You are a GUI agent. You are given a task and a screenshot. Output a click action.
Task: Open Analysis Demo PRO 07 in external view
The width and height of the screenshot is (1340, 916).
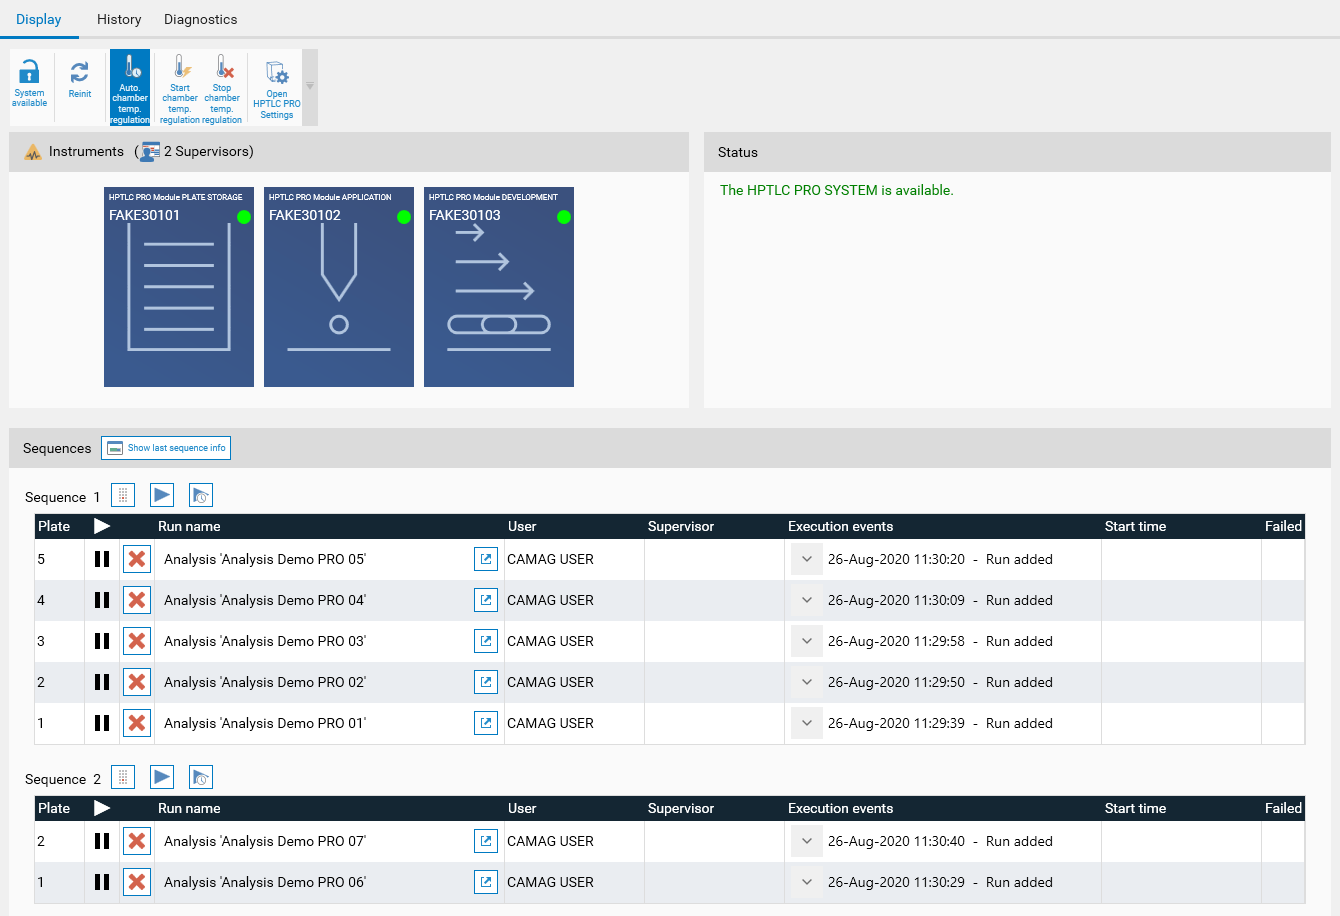pos(486,841)
